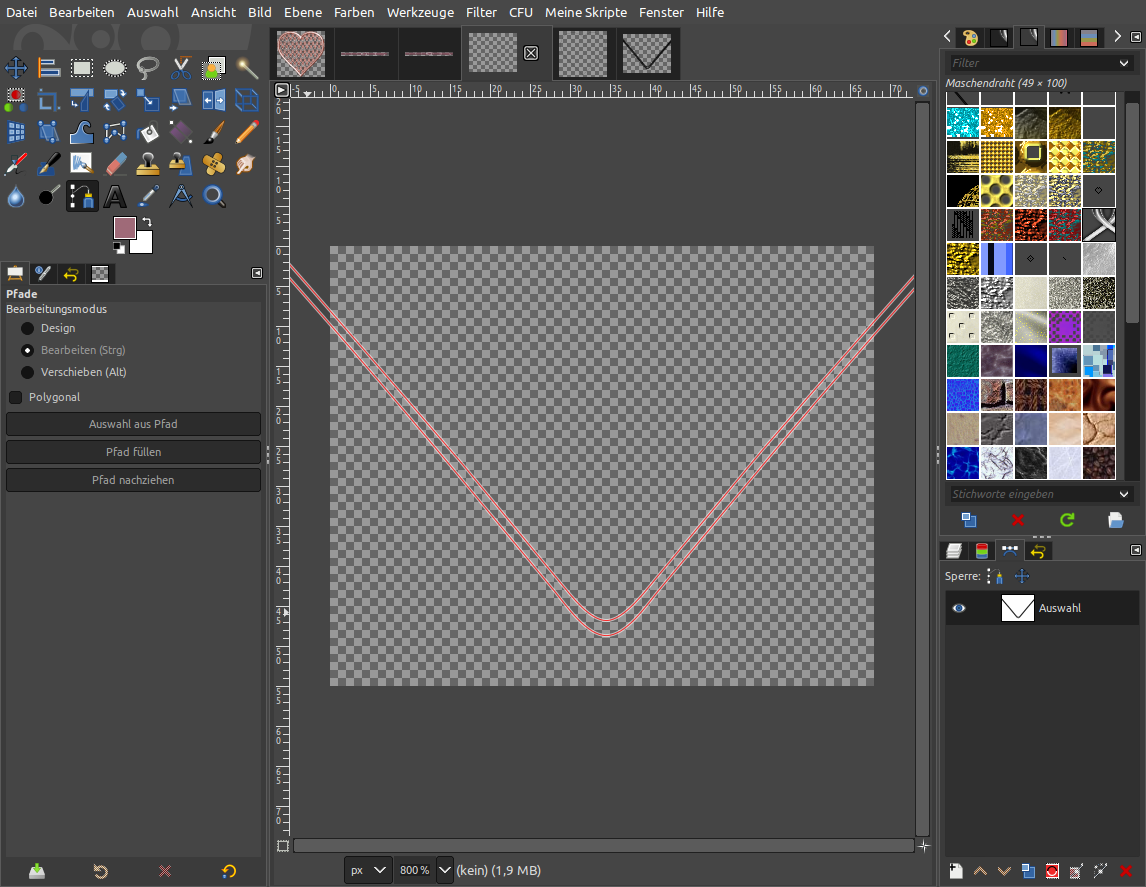Screen dimensions: 1146x887
Task: Click the Auswahl aus Pfad button
Action: 133,424
